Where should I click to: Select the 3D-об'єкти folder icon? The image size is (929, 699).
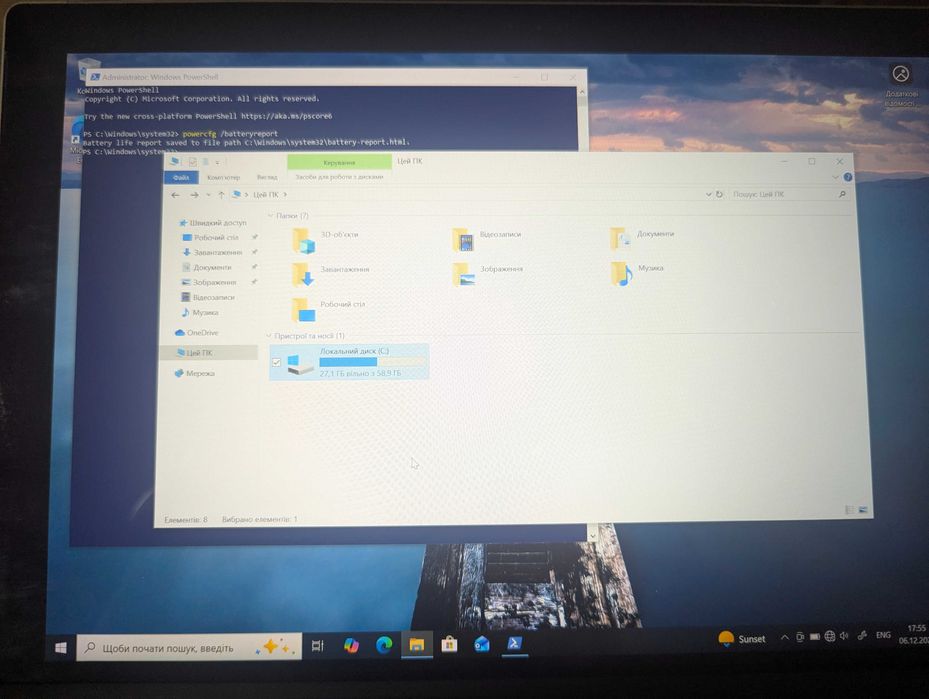click(x=303, y=241)
